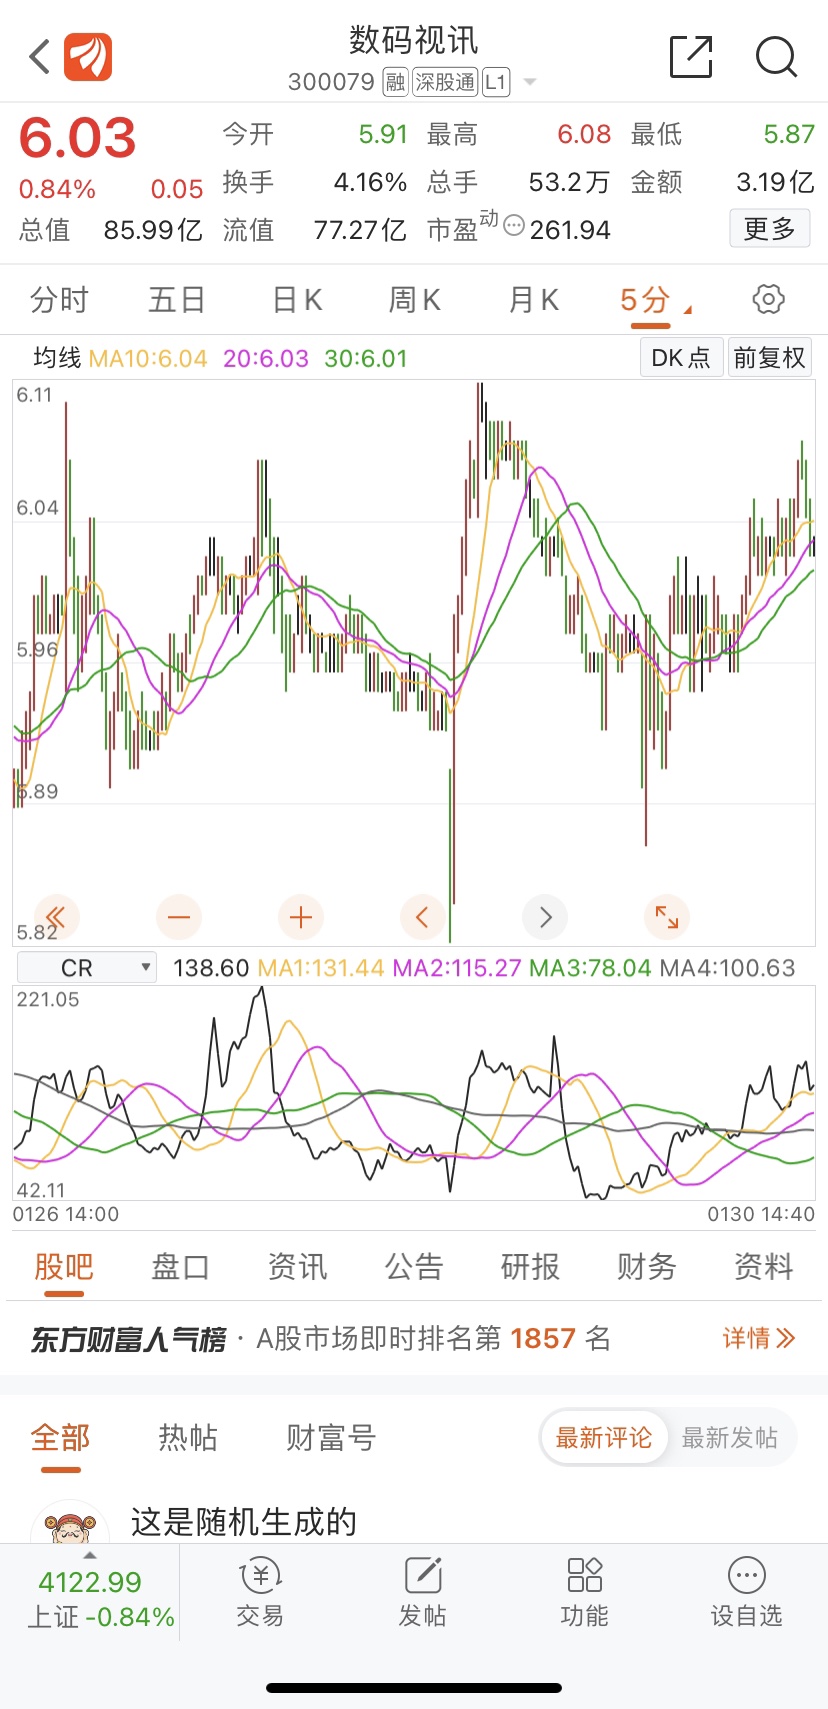Image resolution: width=828 pixels, height=1709 pixels.
Task: Open the 东方财富人气榜 ranking banner
Action: pos(414,1338)
